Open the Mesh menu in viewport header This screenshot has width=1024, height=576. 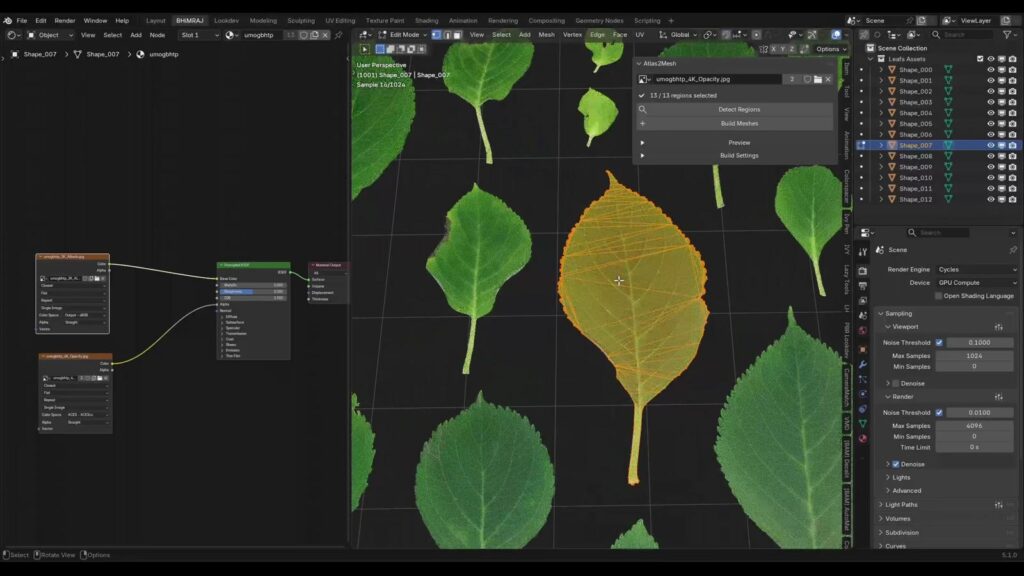[546, 35]
